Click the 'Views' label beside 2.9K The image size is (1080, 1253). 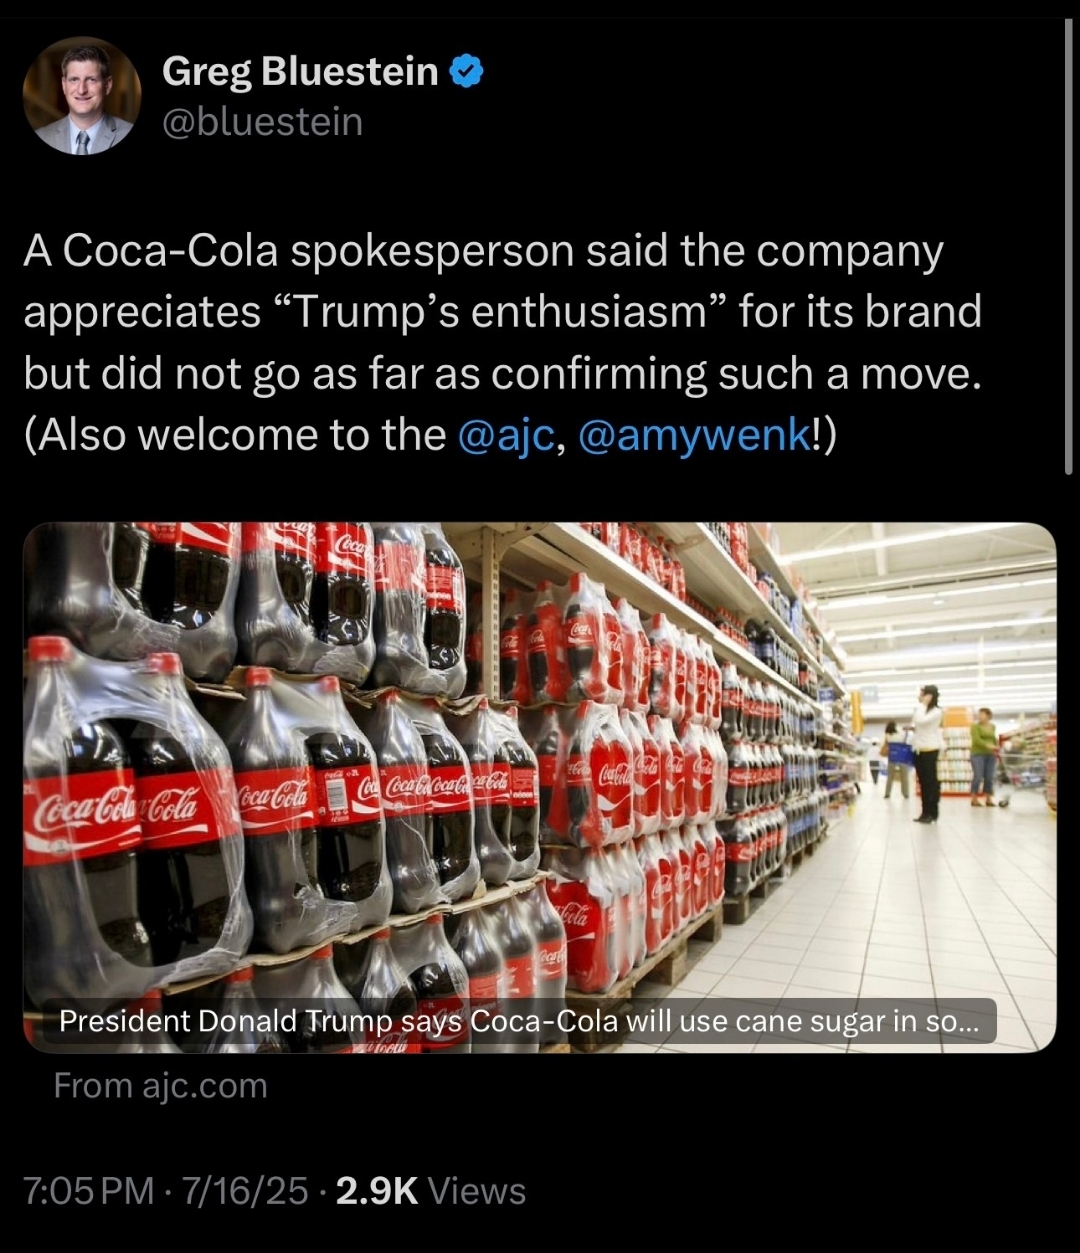point(476,1191)
